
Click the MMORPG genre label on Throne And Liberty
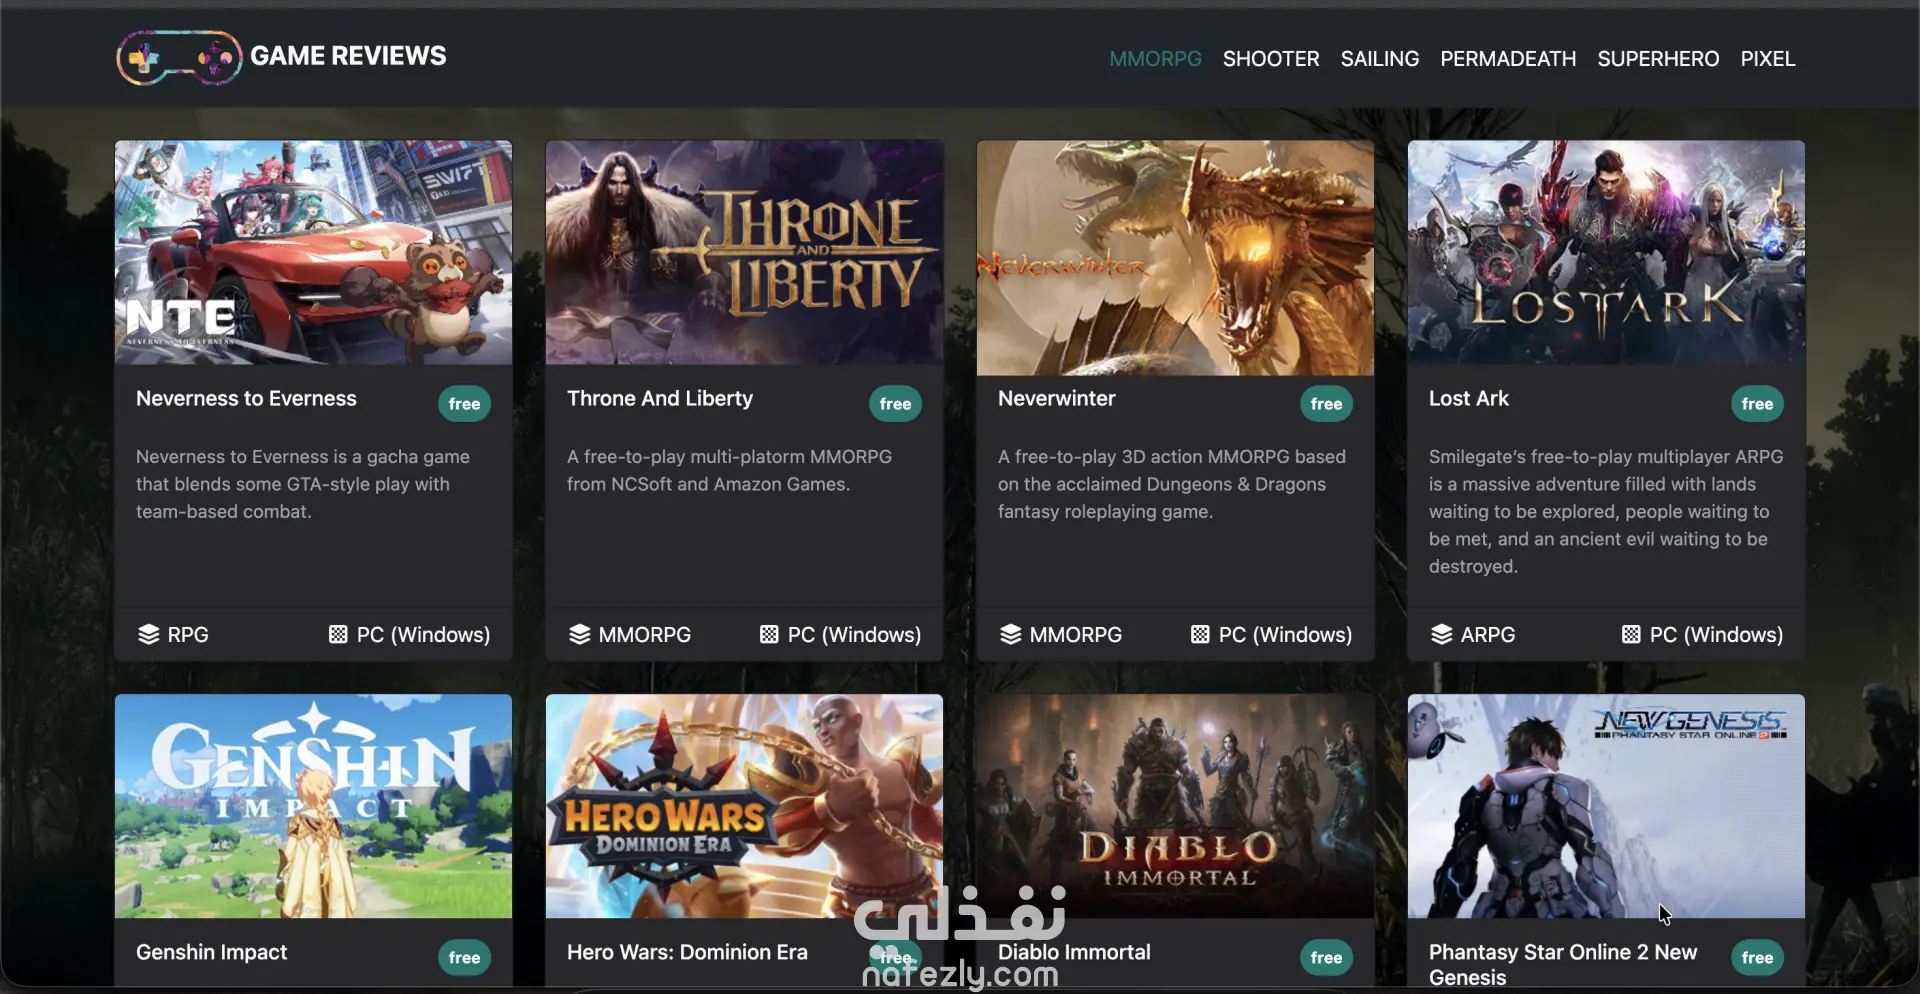pyautogui.click(x=645, y=634)
